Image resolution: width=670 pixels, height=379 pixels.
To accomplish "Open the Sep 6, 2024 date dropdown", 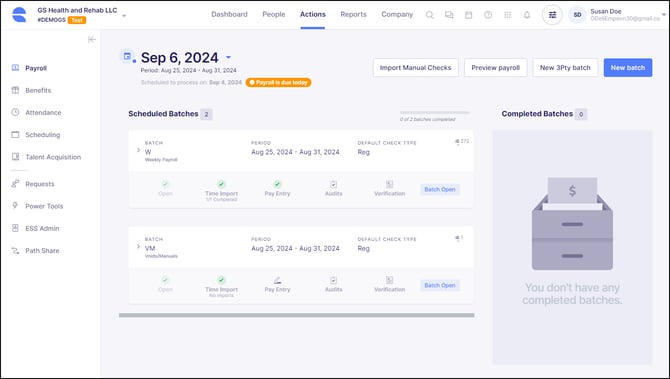I will 228,57.
